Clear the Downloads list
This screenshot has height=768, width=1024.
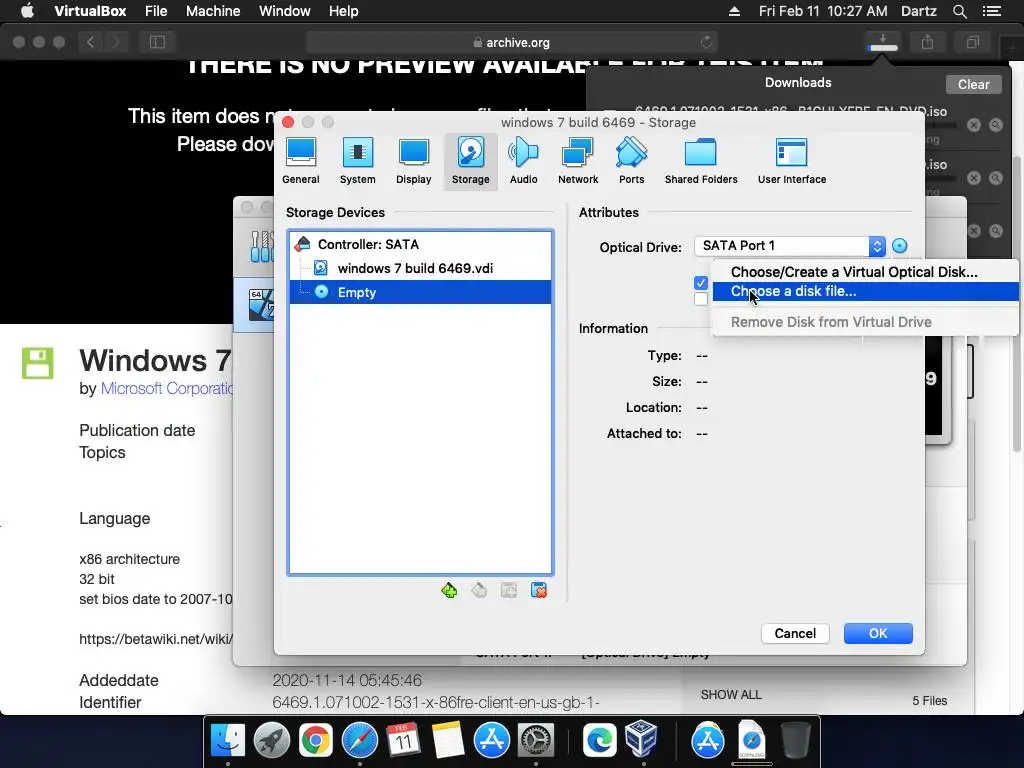[973, 84]
